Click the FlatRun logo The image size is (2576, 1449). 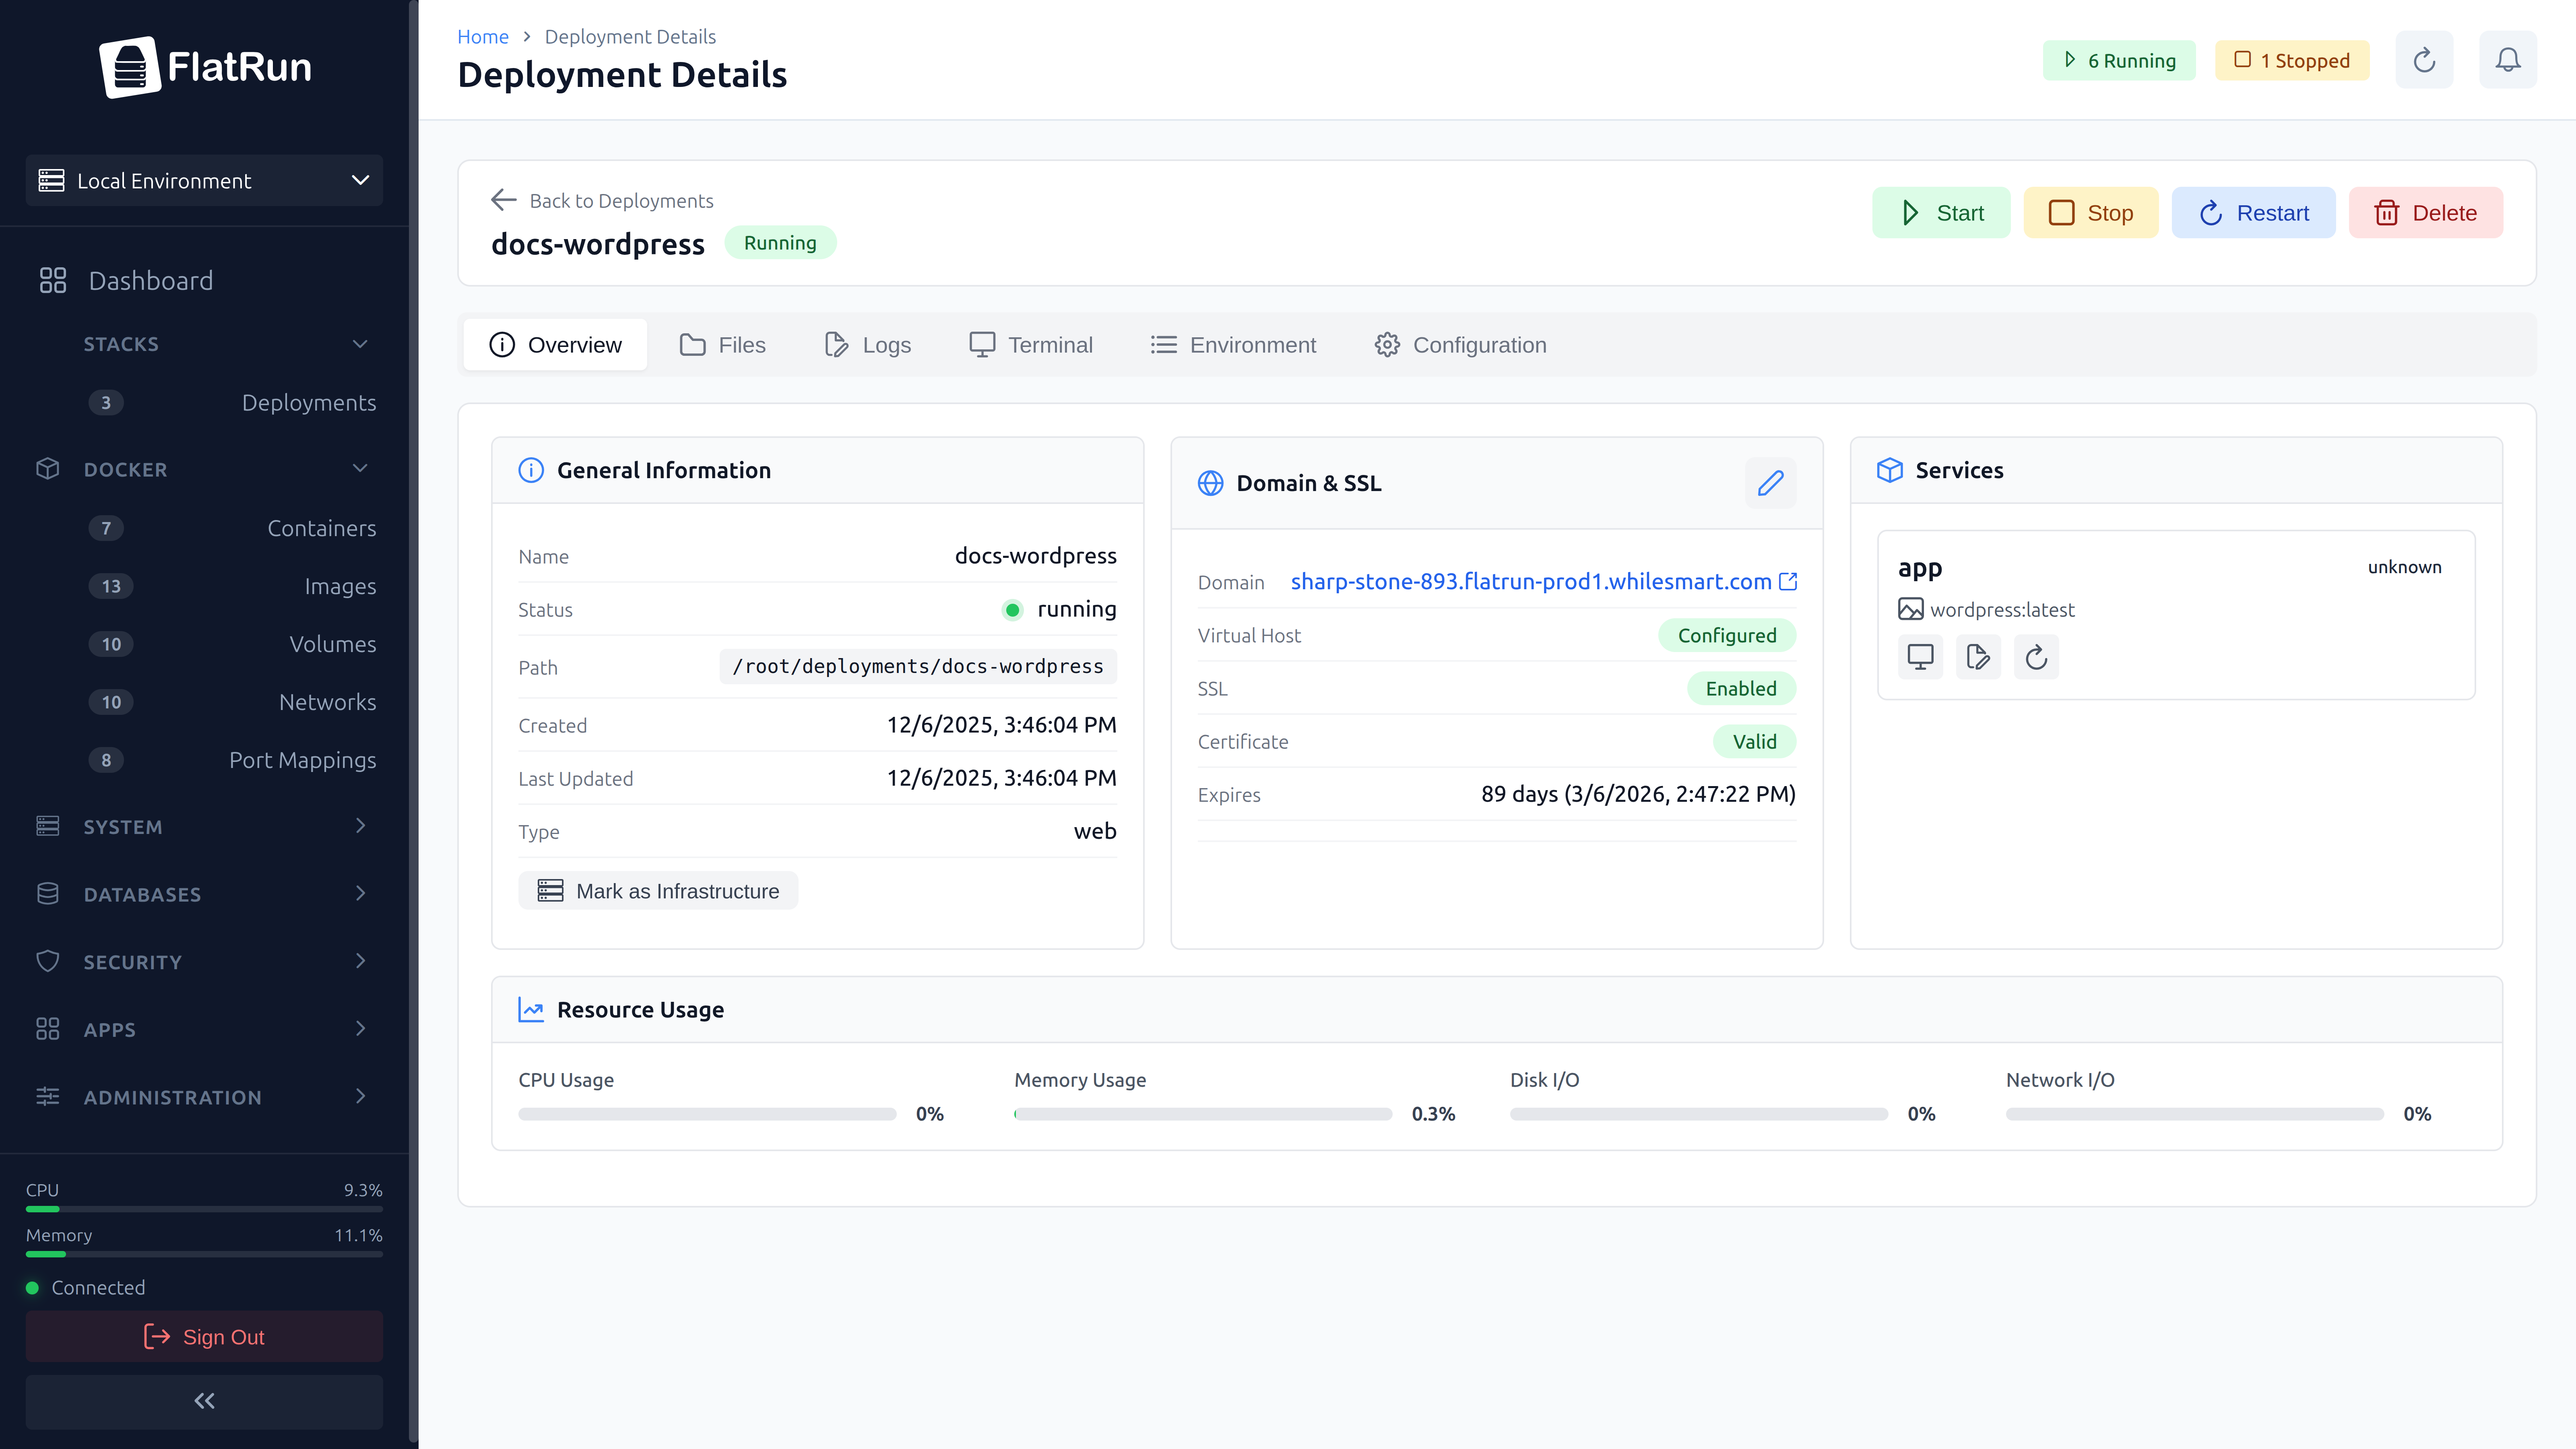point(205,67)
